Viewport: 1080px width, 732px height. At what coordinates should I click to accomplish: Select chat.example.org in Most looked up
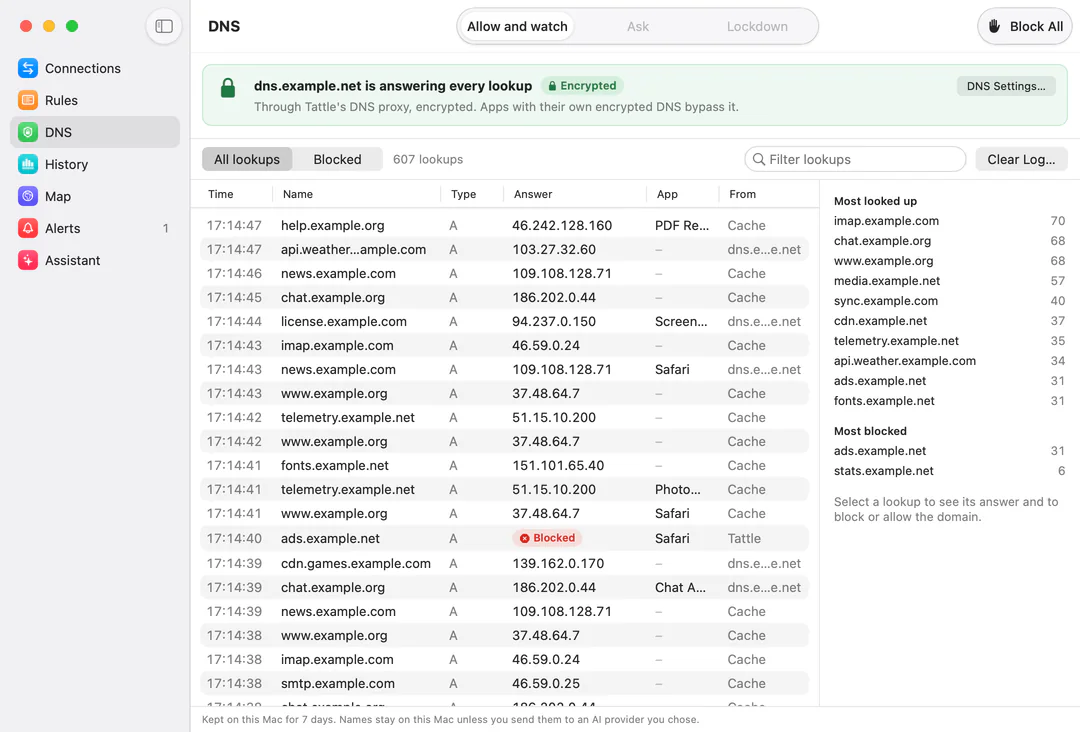tap(949, 241)
